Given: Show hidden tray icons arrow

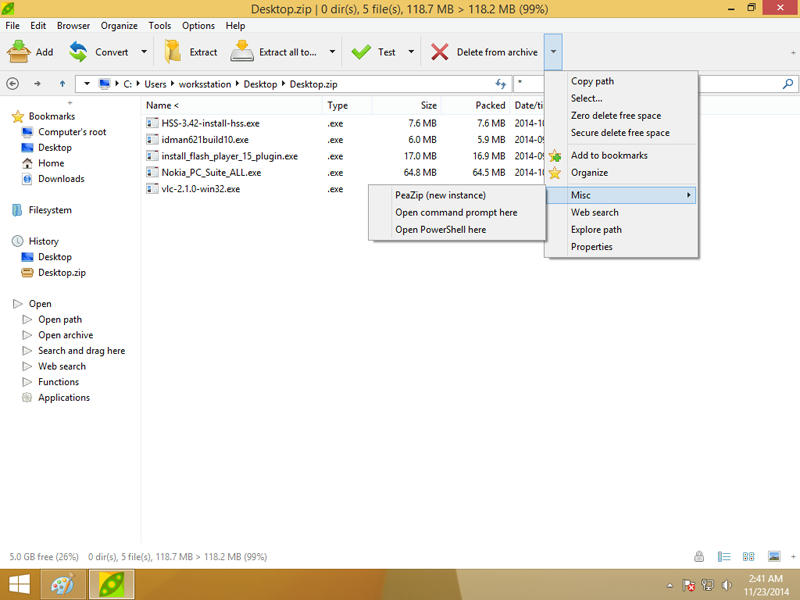Looking at the screenshot, I should [669, 586].
